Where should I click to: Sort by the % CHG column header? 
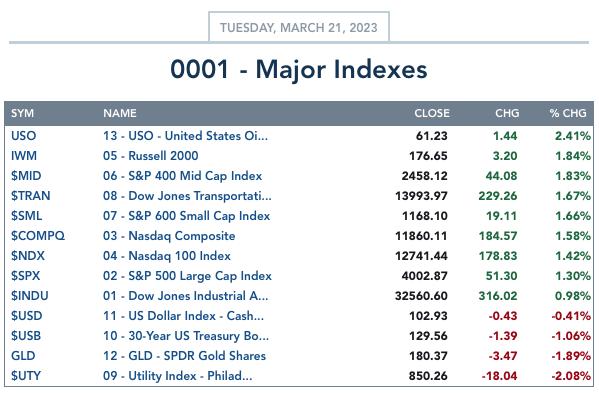click(568, 113)
